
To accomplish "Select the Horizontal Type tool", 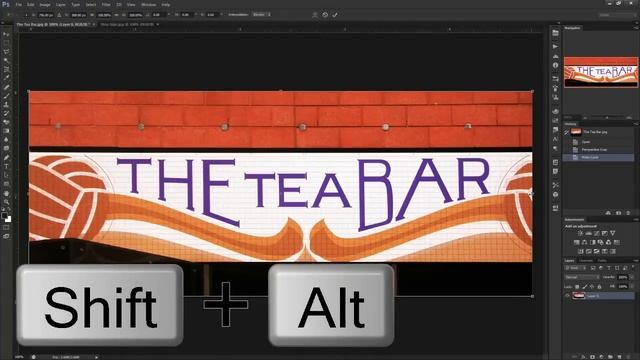I will point(6,166).
